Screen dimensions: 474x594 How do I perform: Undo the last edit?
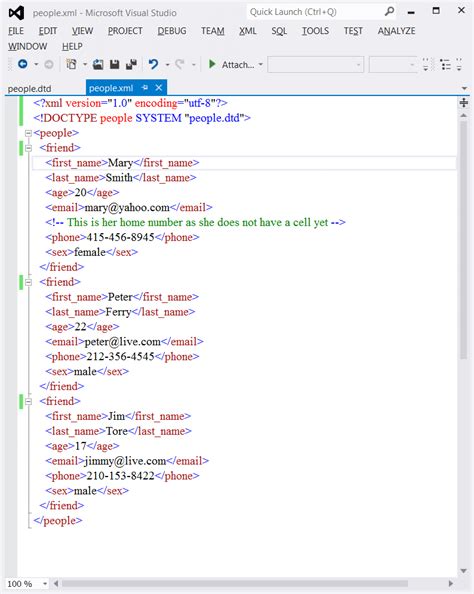[153, 64]
